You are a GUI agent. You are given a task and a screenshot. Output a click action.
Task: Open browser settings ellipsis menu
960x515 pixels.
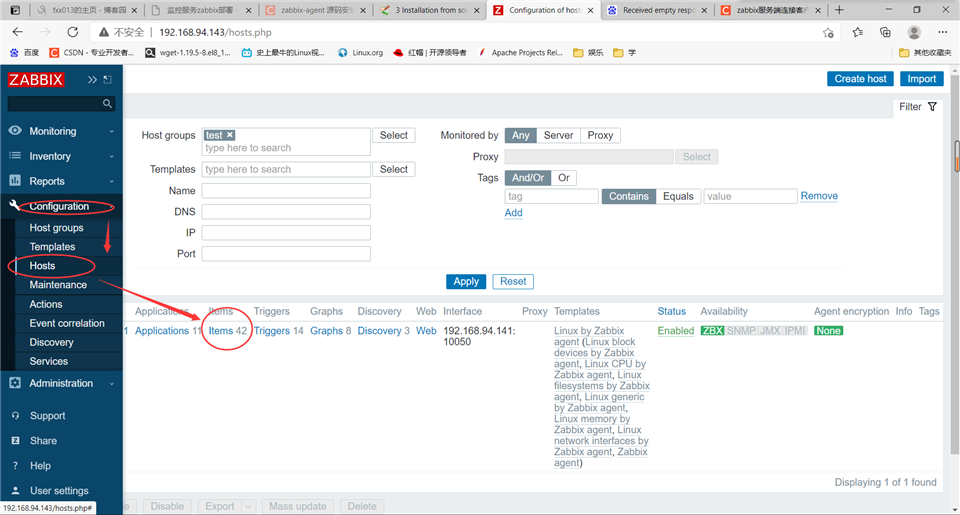(942, 32)
